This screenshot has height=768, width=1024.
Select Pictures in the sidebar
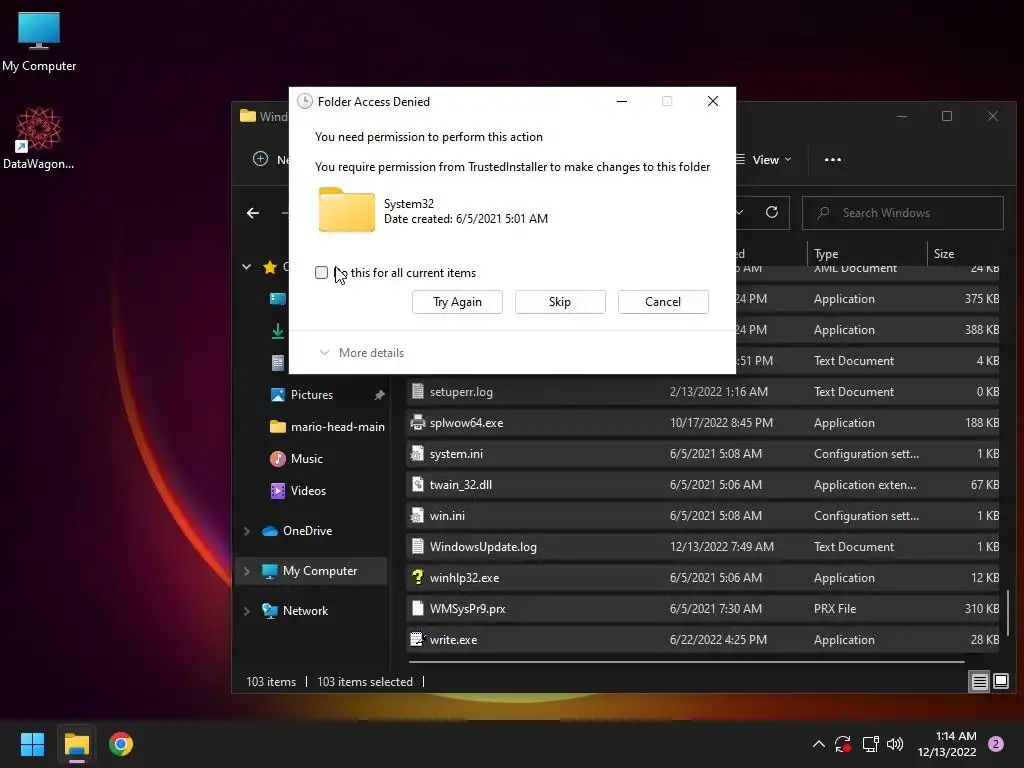click(312, 394)
